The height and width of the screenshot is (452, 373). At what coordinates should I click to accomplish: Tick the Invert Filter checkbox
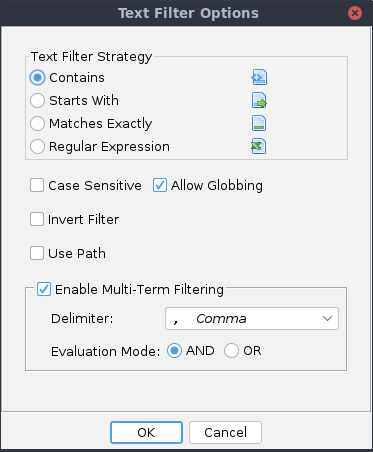point(37,219)
